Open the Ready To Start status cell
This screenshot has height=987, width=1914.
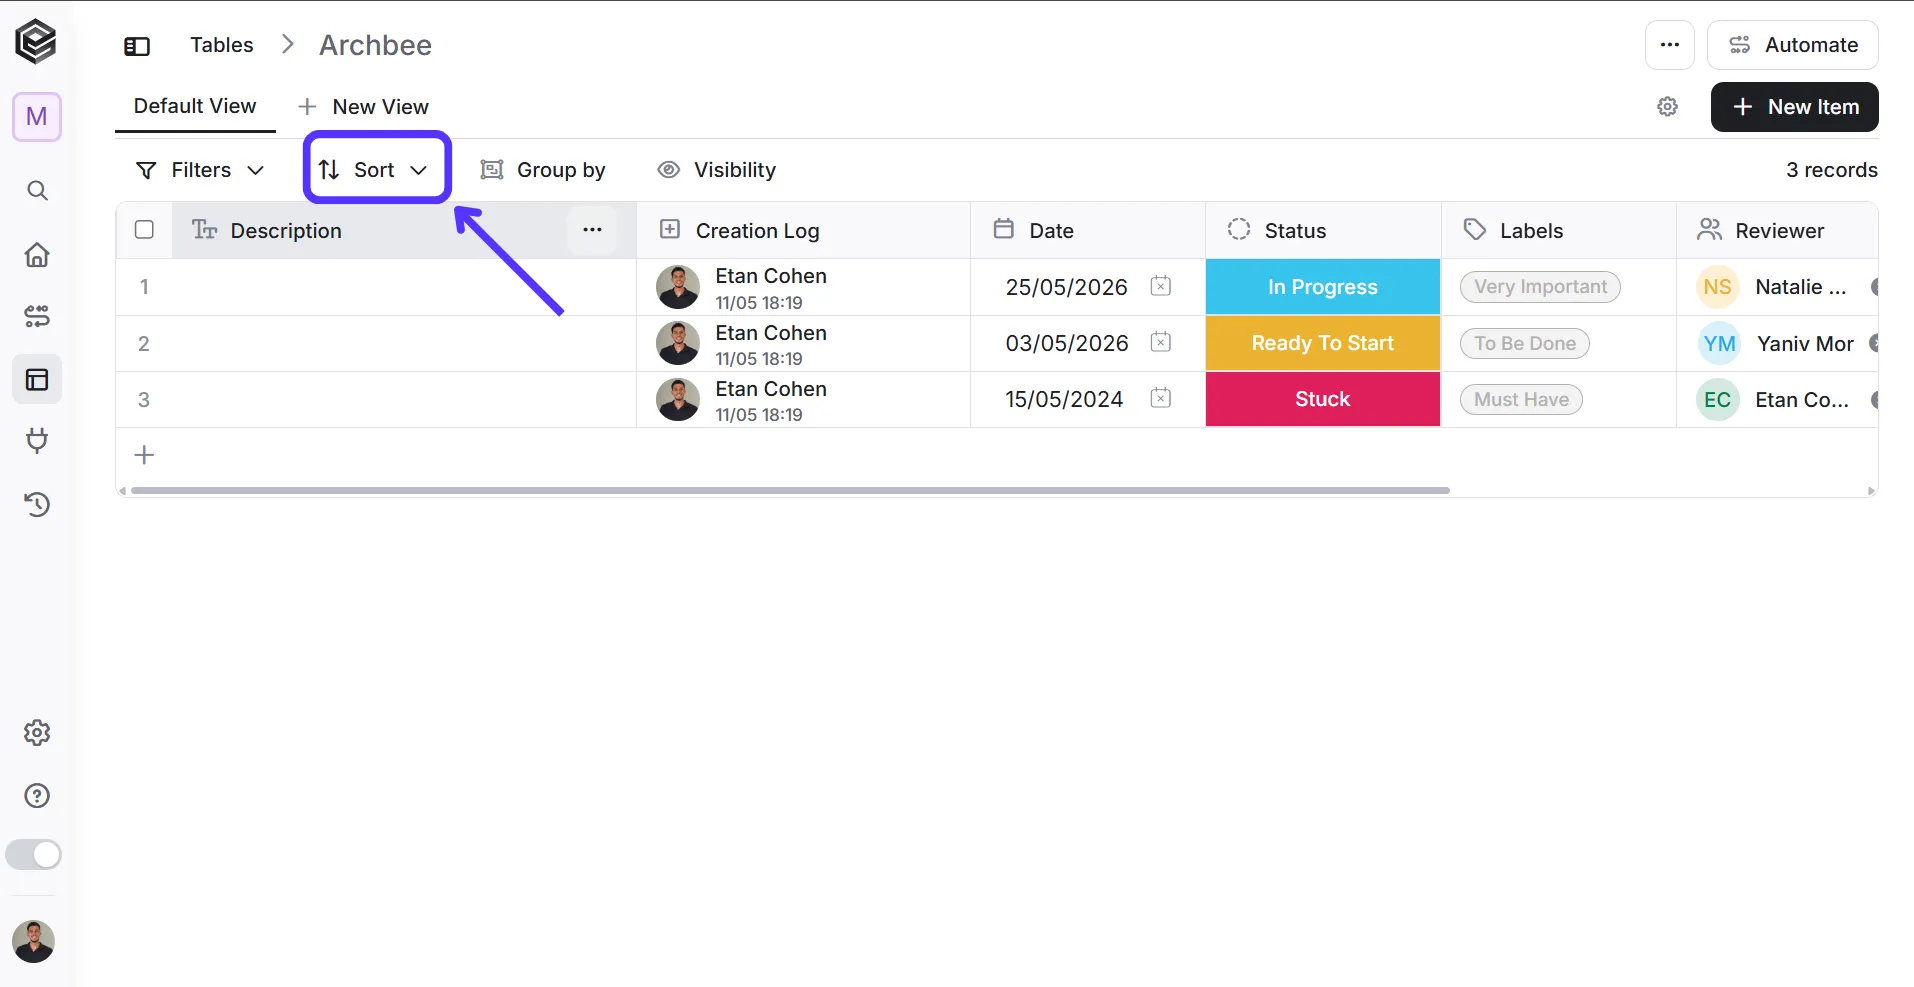point(1323,343)
